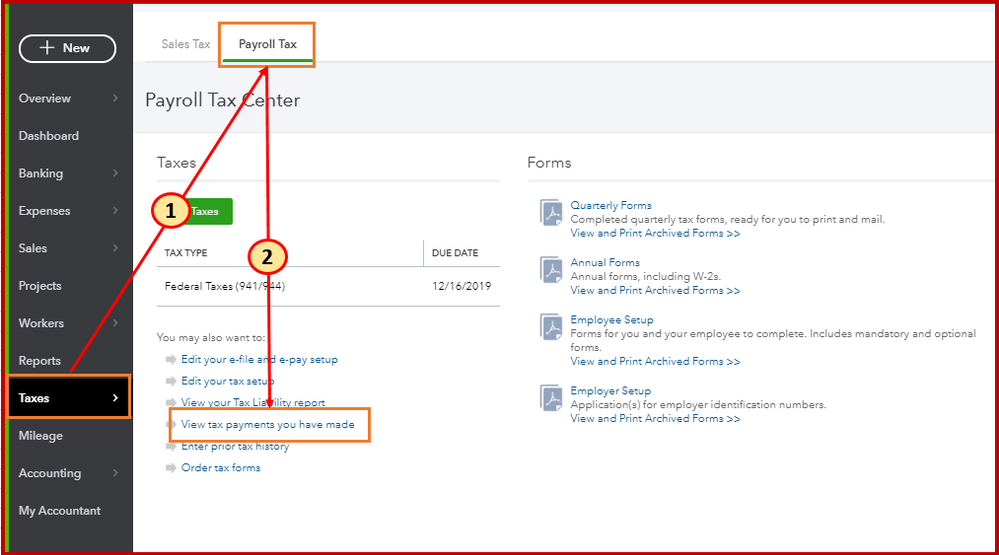This screenshot has height=555, width=999.
Task: Open the Employer Setup link
Action: 610,391
